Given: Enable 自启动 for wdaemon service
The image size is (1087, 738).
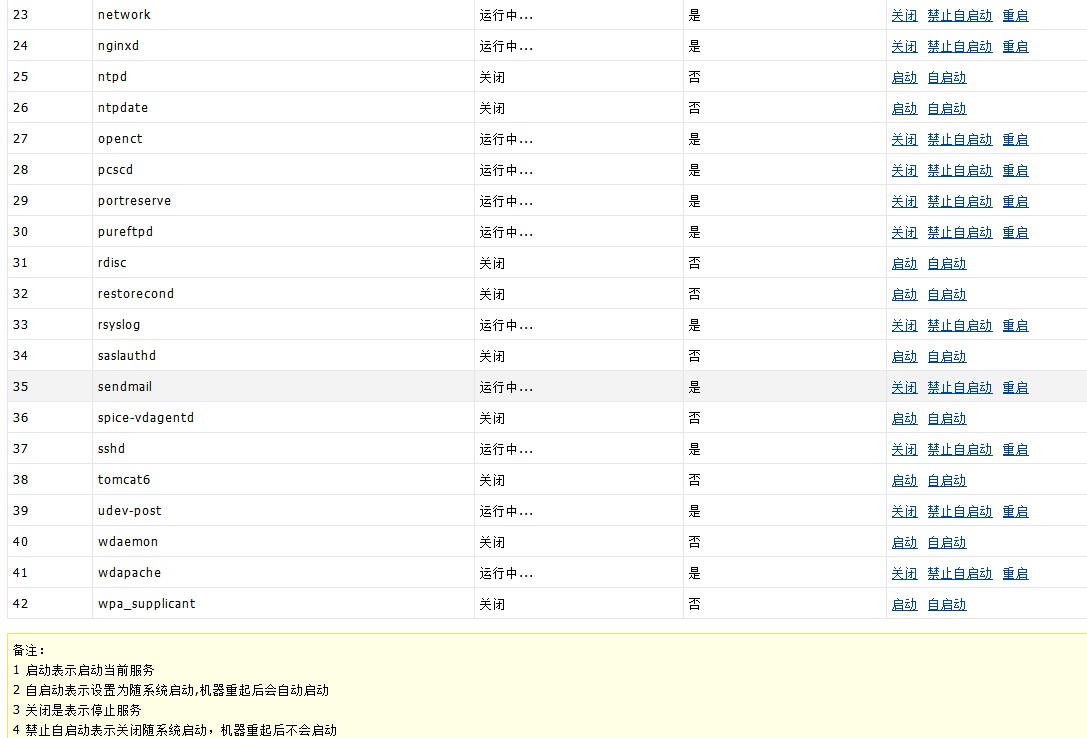Looking at the screenshot, I should click(946, 542).
